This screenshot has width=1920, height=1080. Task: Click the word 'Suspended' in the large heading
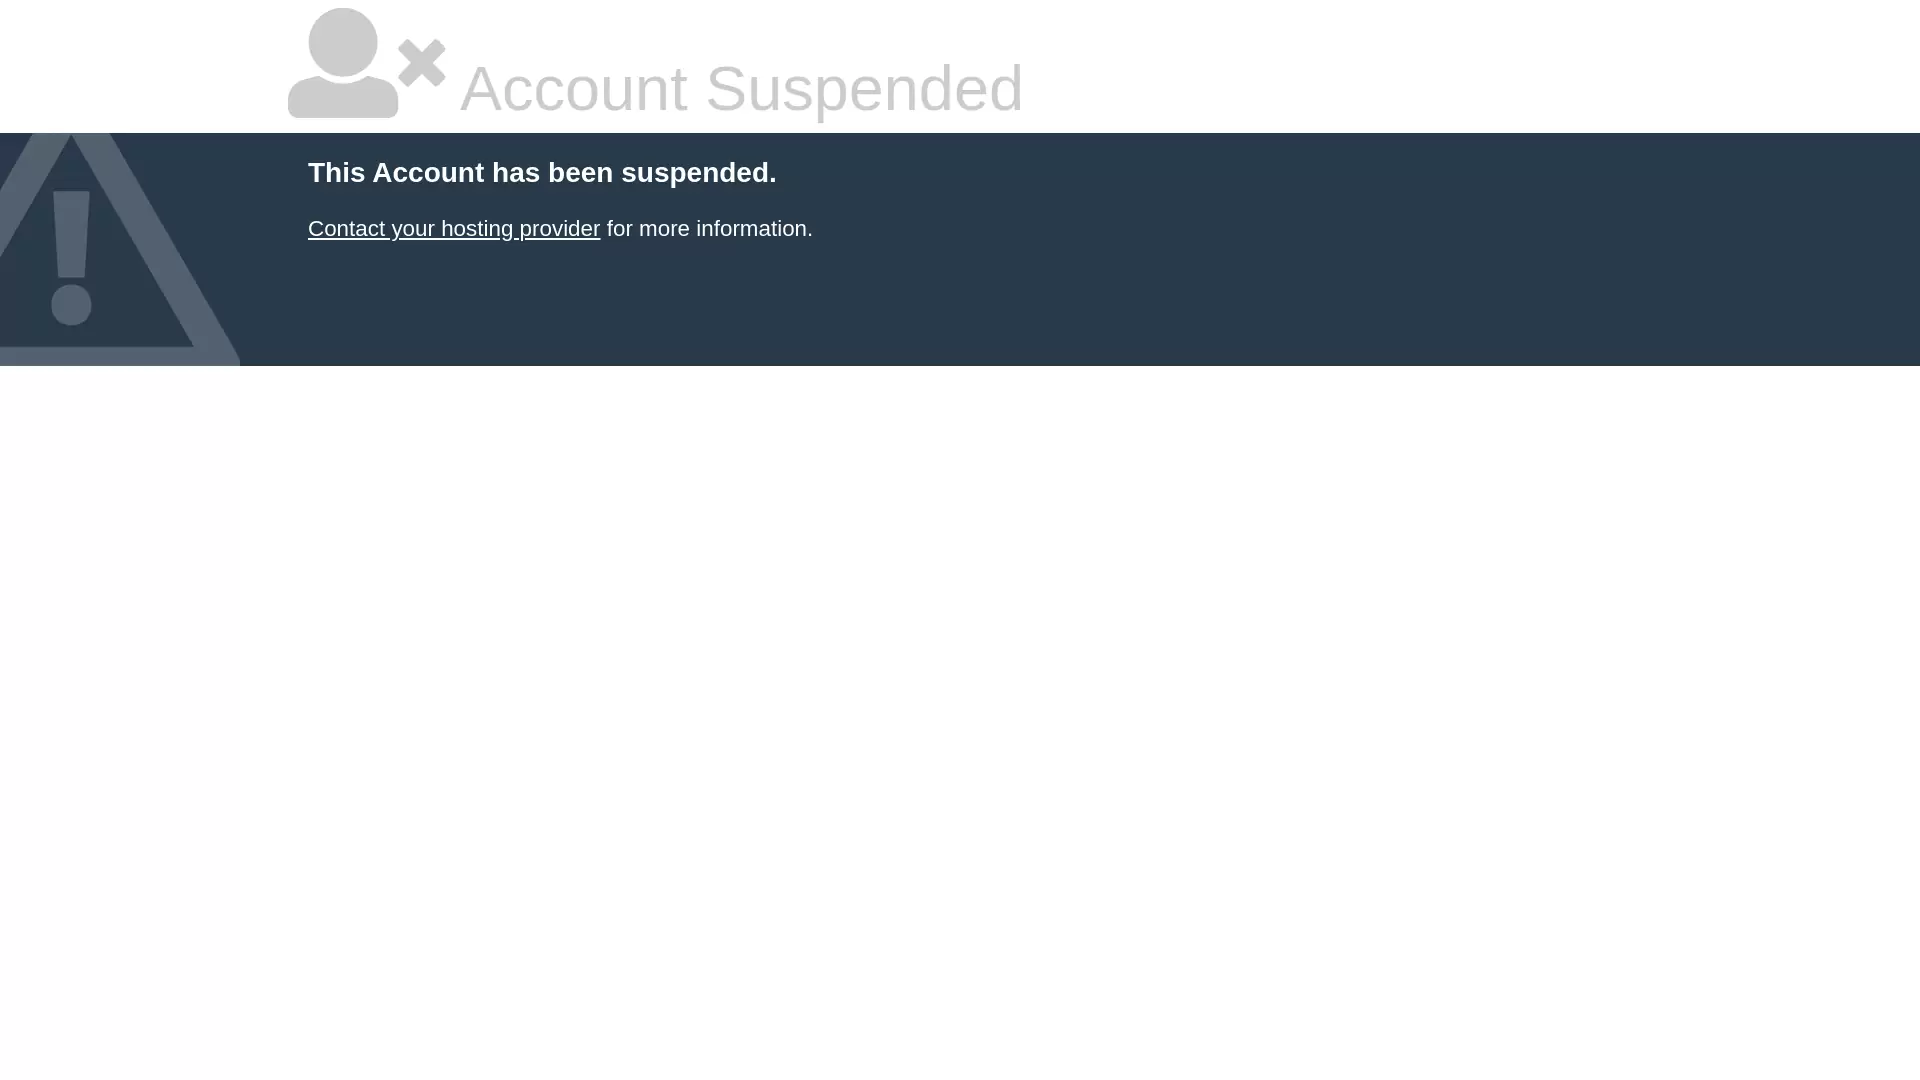coord(864,88)
